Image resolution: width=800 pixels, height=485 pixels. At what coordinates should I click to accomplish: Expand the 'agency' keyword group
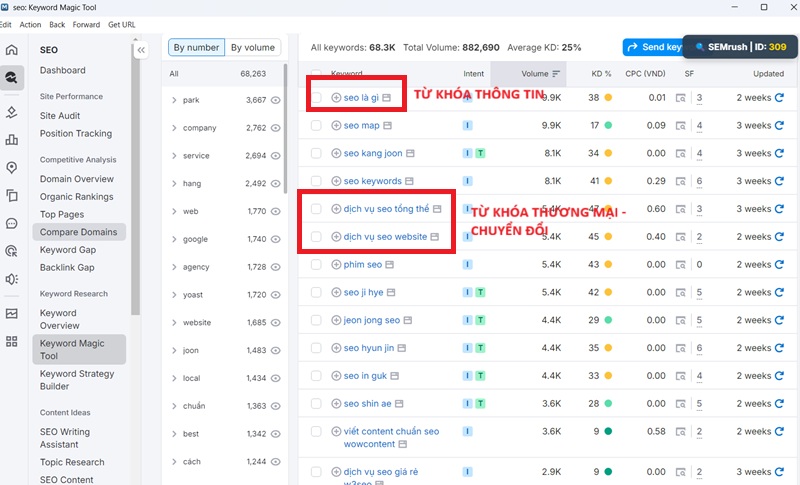tap(174, 267)
